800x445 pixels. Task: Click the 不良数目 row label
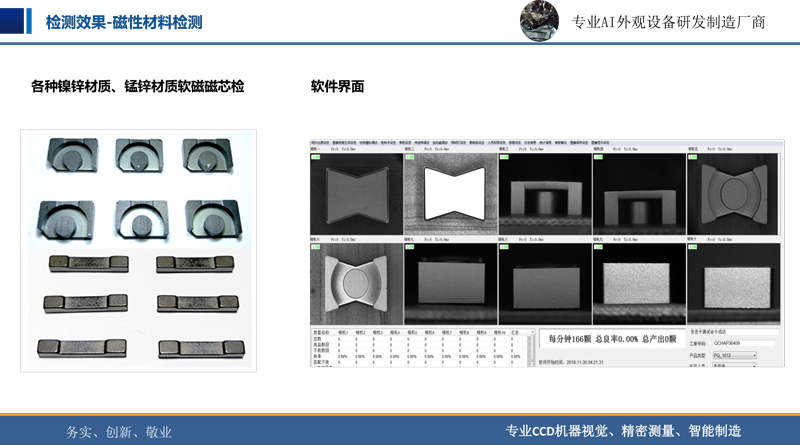pos(321,351)
